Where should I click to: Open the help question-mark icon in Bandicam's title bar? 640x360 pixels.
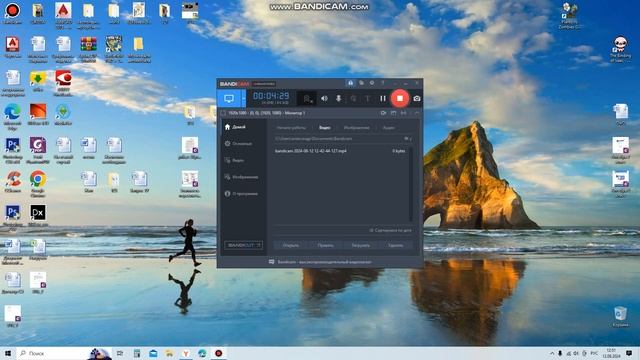[382, 83]
